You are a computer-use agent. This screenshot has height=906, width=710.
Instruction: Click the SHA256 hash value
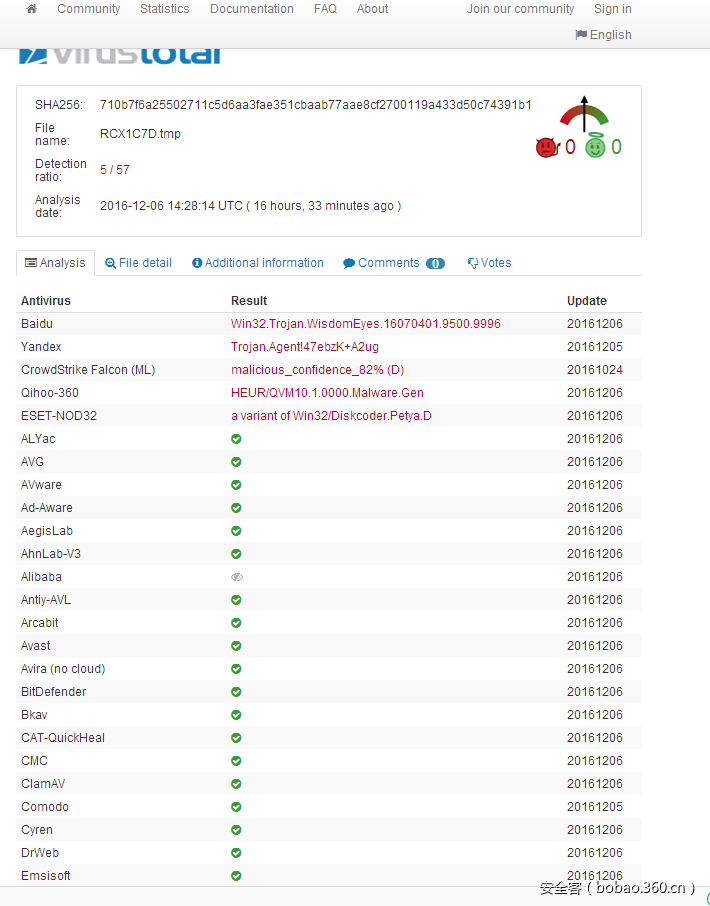[x=315, y=105]
